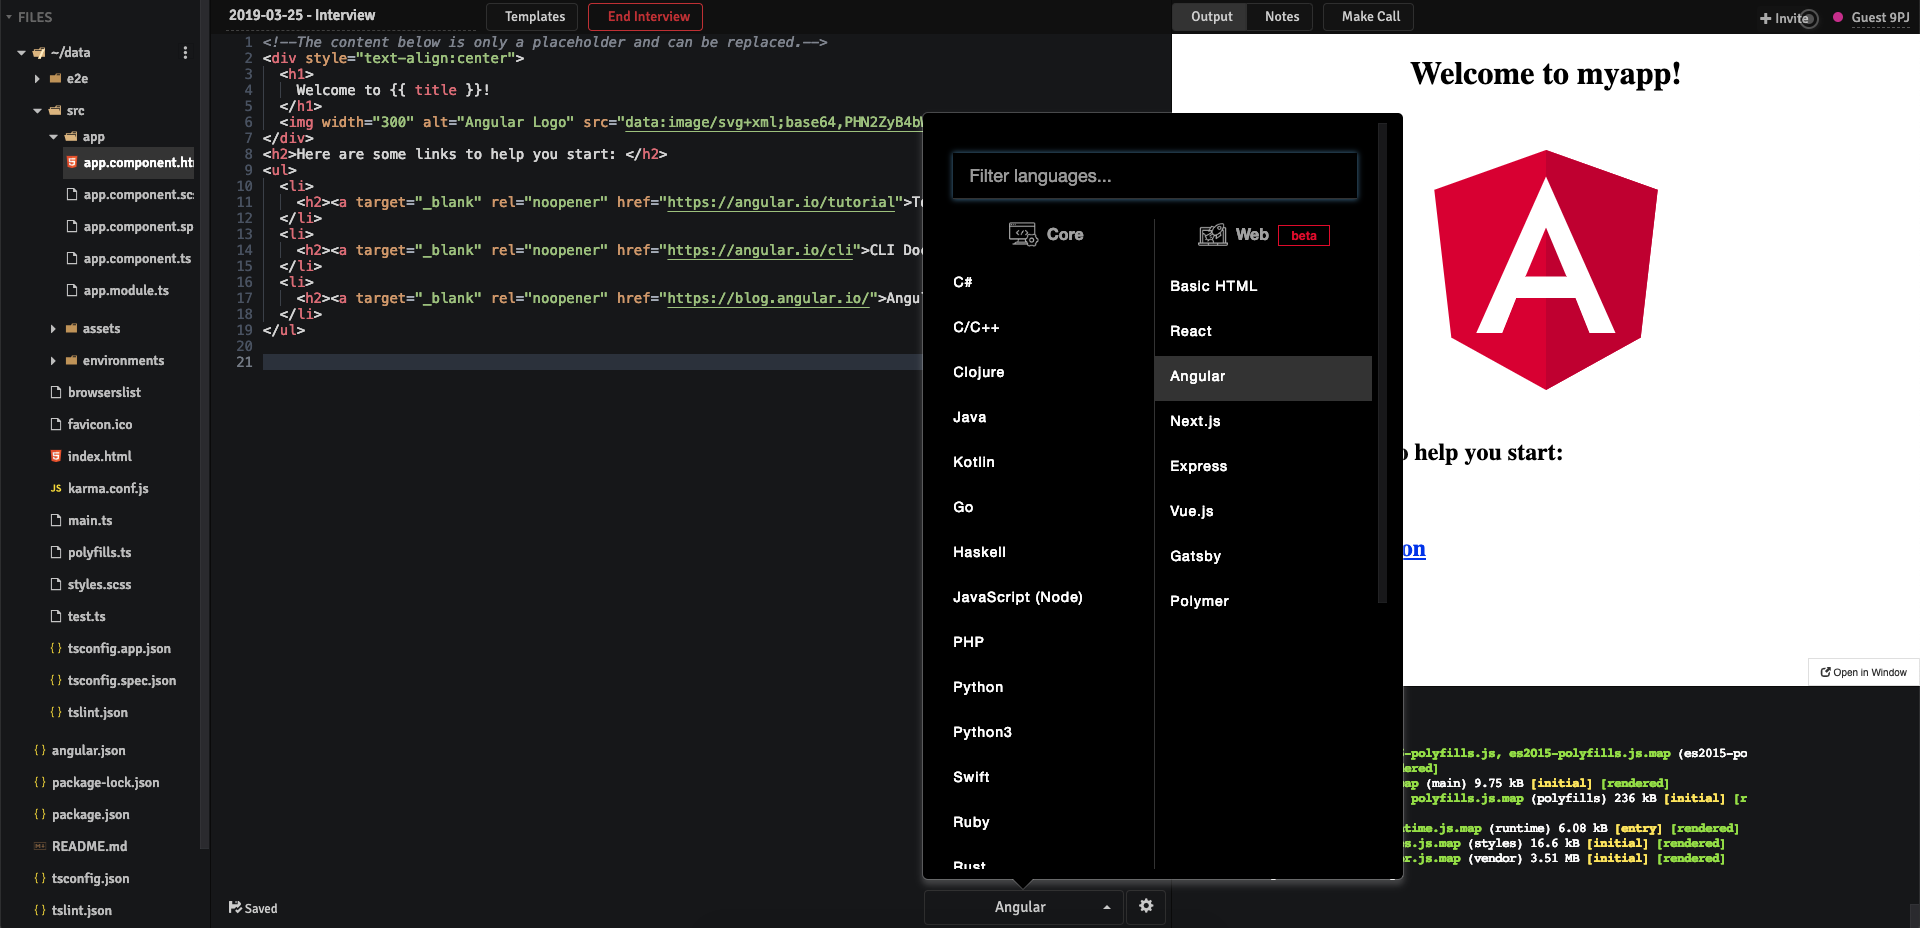Click the HTML5 icon of index.html
This screenshot has height=928, width=1920.
pyautogui.click(x=56, y=456)
